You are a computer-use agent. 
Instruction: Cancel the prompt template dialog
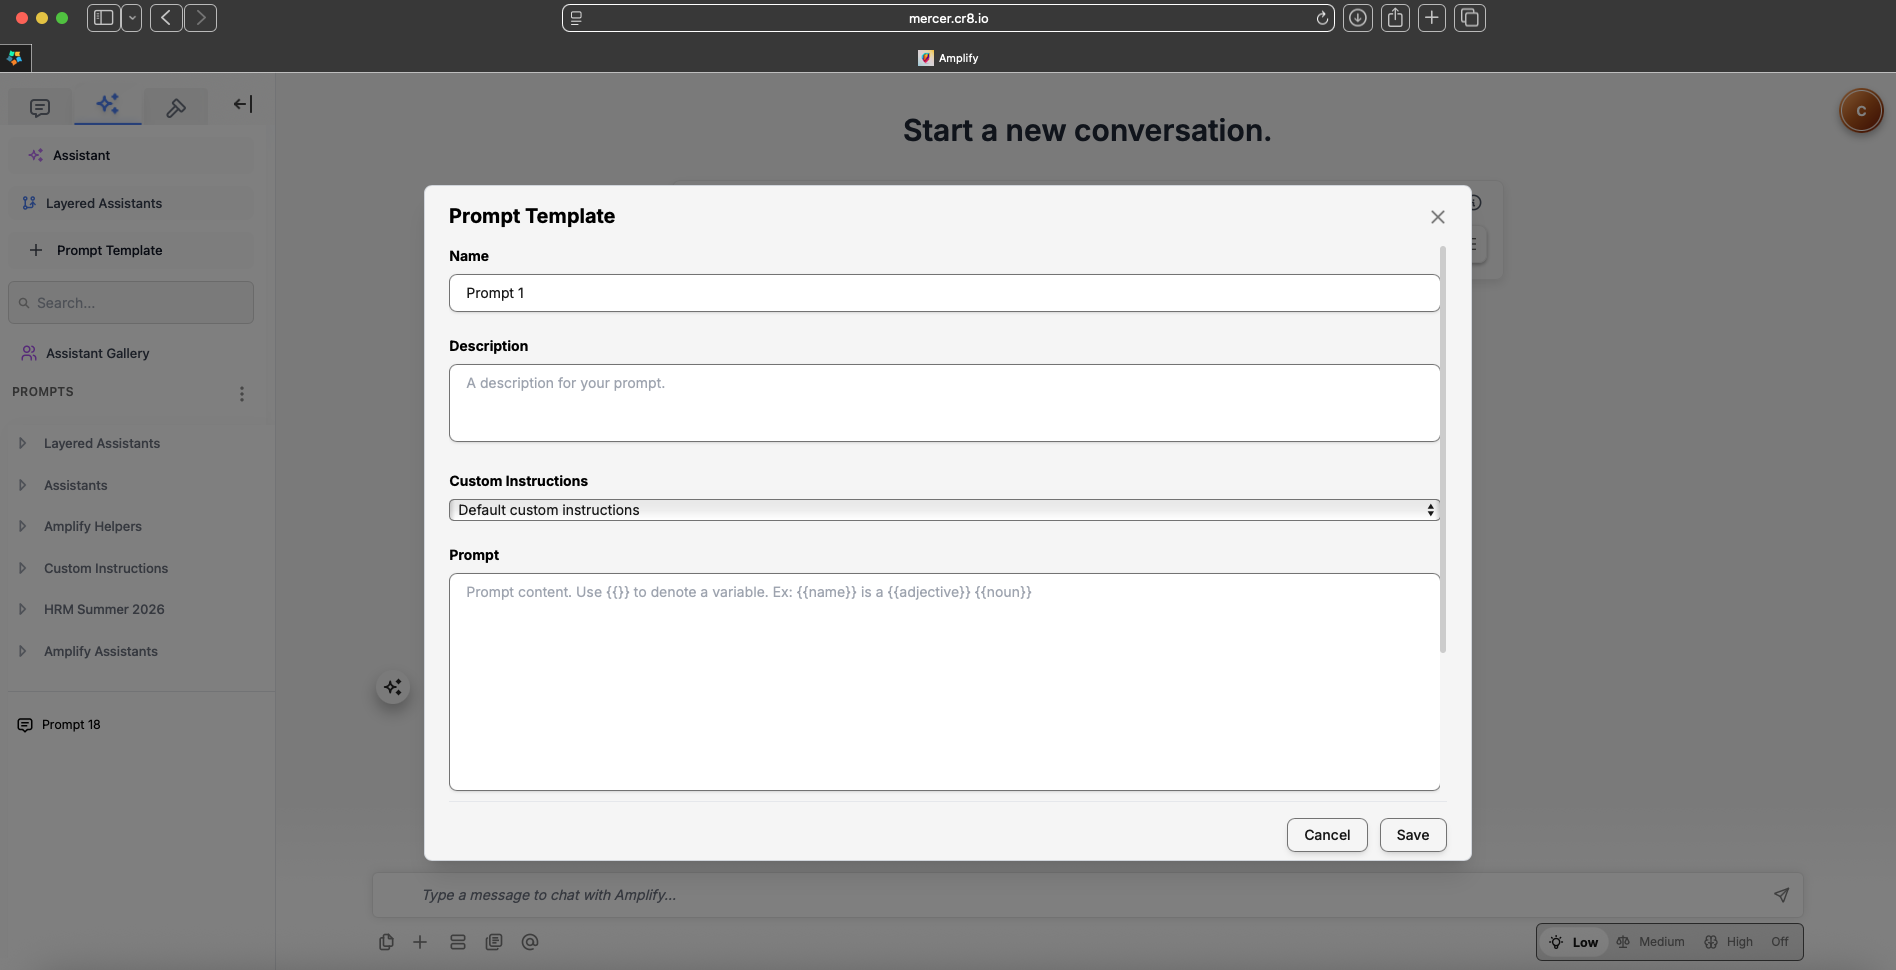pos(1327,835)
